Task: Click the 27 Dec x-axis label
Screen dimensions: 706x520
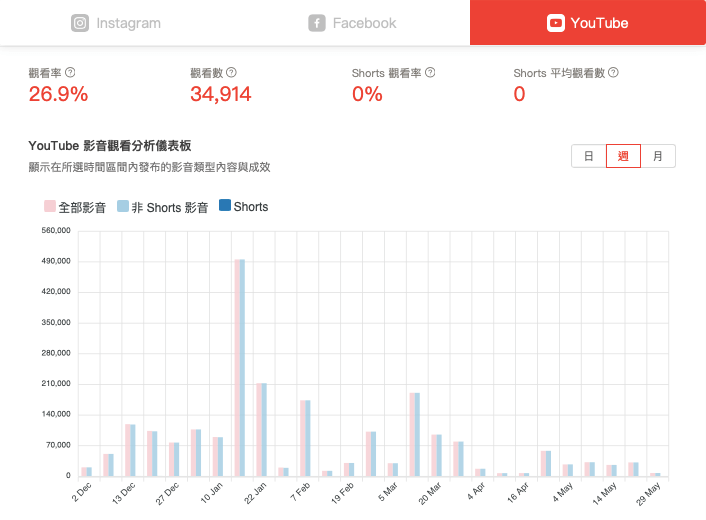Action: (x=167, y=493)
